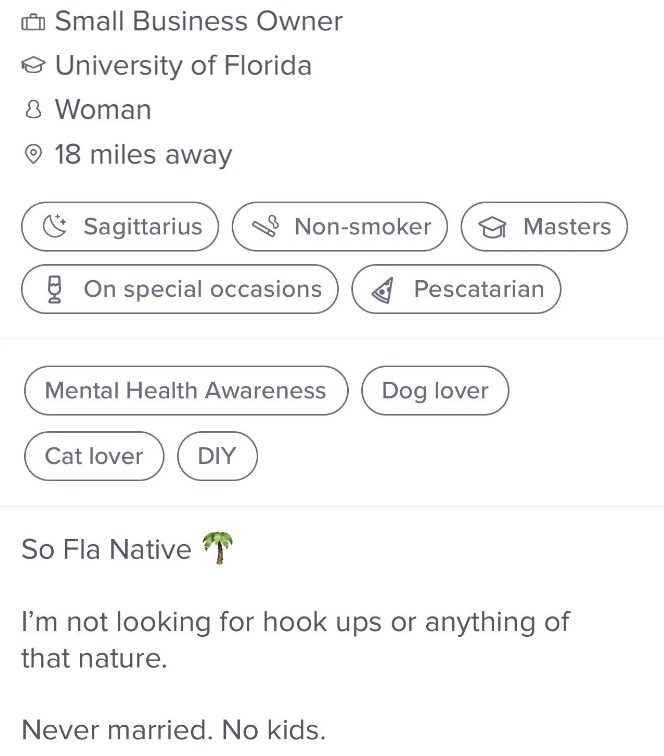The width and height of the screenshot is (664, 756).
Task: Tap the Masters education badge
Action: (544, 227)
